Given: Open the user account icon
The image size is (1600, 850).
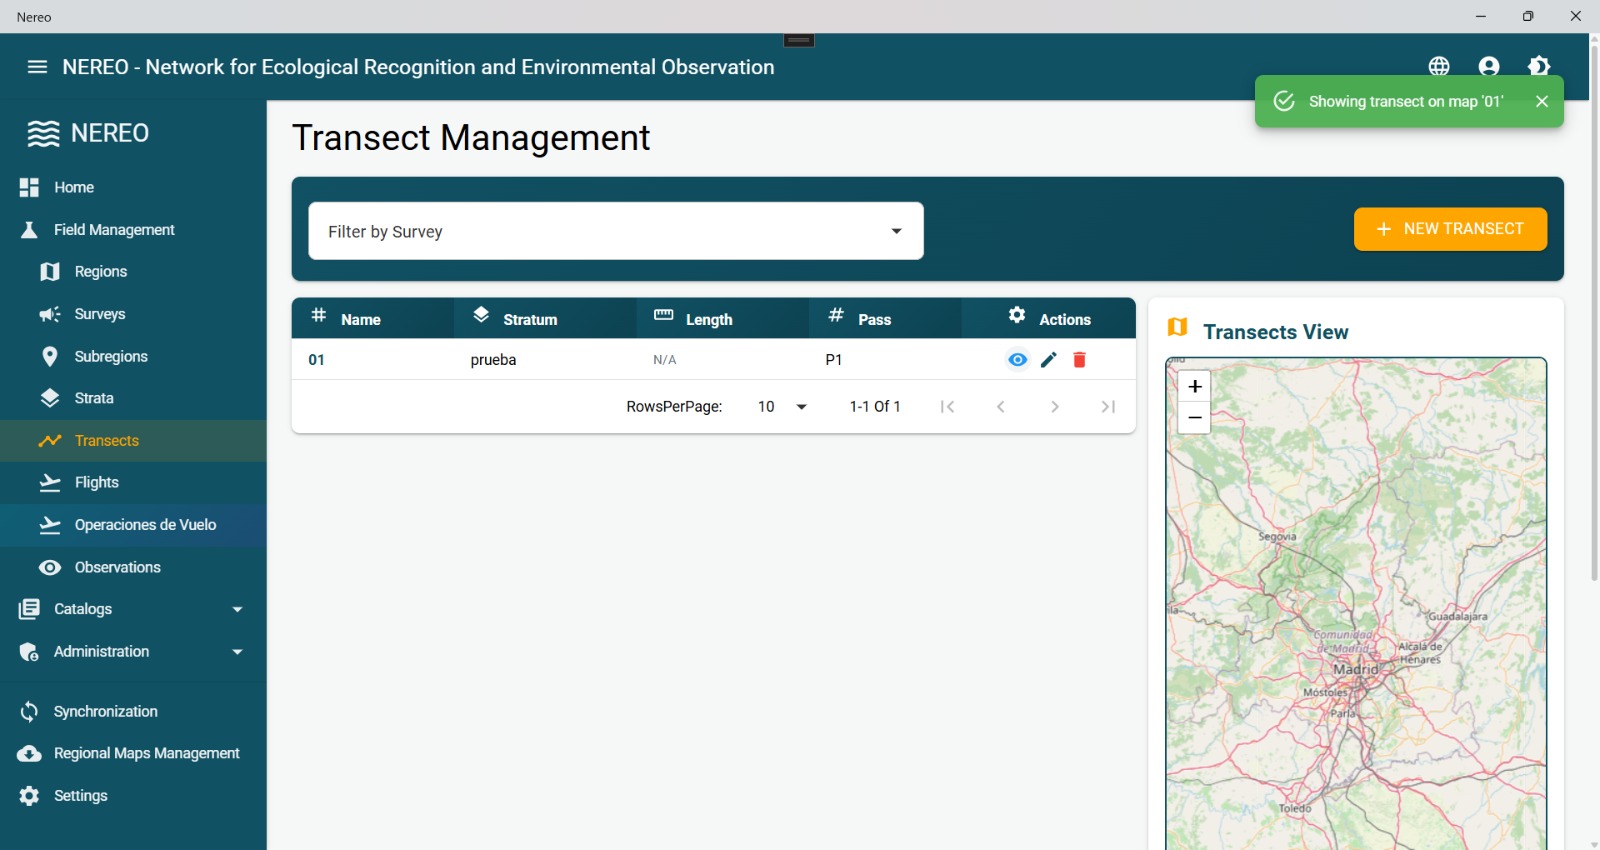Looking at the screenshot, I should tap(1489, 66).
